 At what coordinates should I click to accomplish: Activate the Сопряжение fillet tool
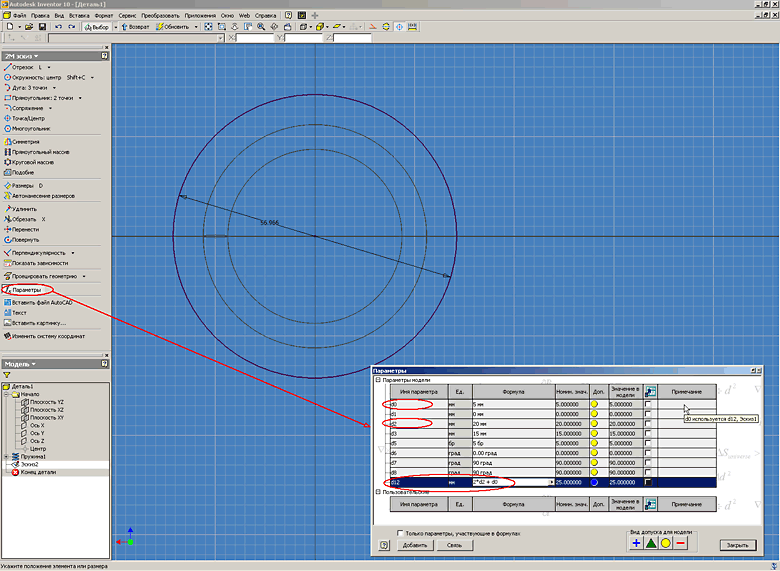(23, 108)
